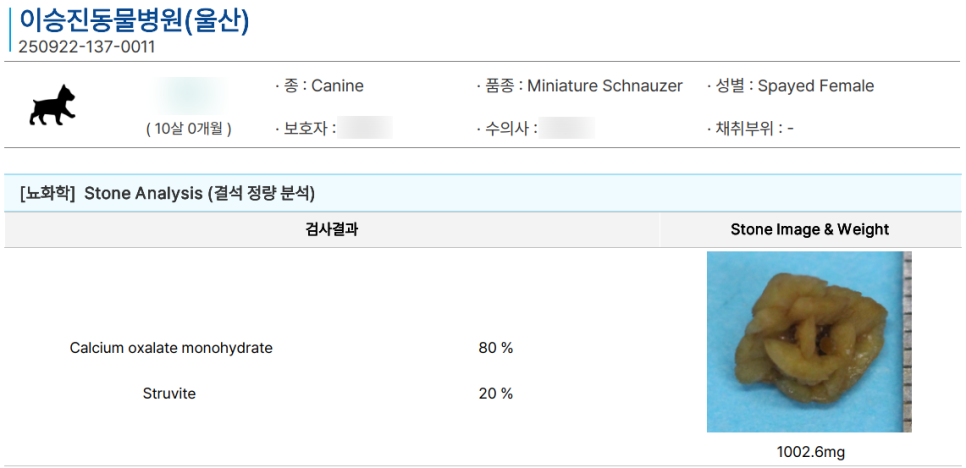Click the 80 % result value
This screenshot has height=468, width=966.
(496, 348)
